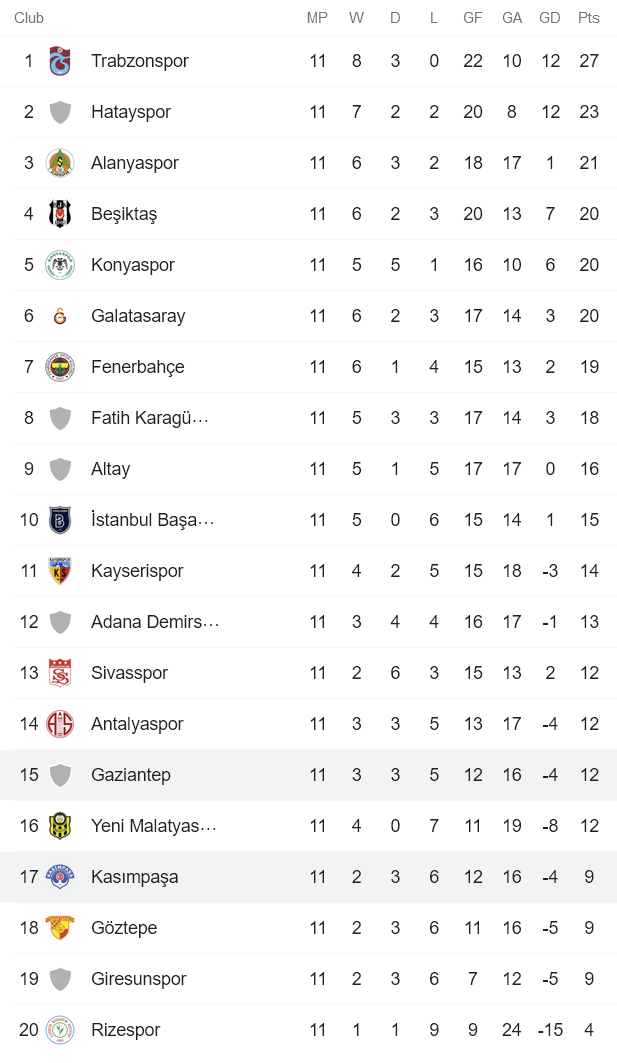
Task: Select the Rizespor club badge
Action: 61,1029
